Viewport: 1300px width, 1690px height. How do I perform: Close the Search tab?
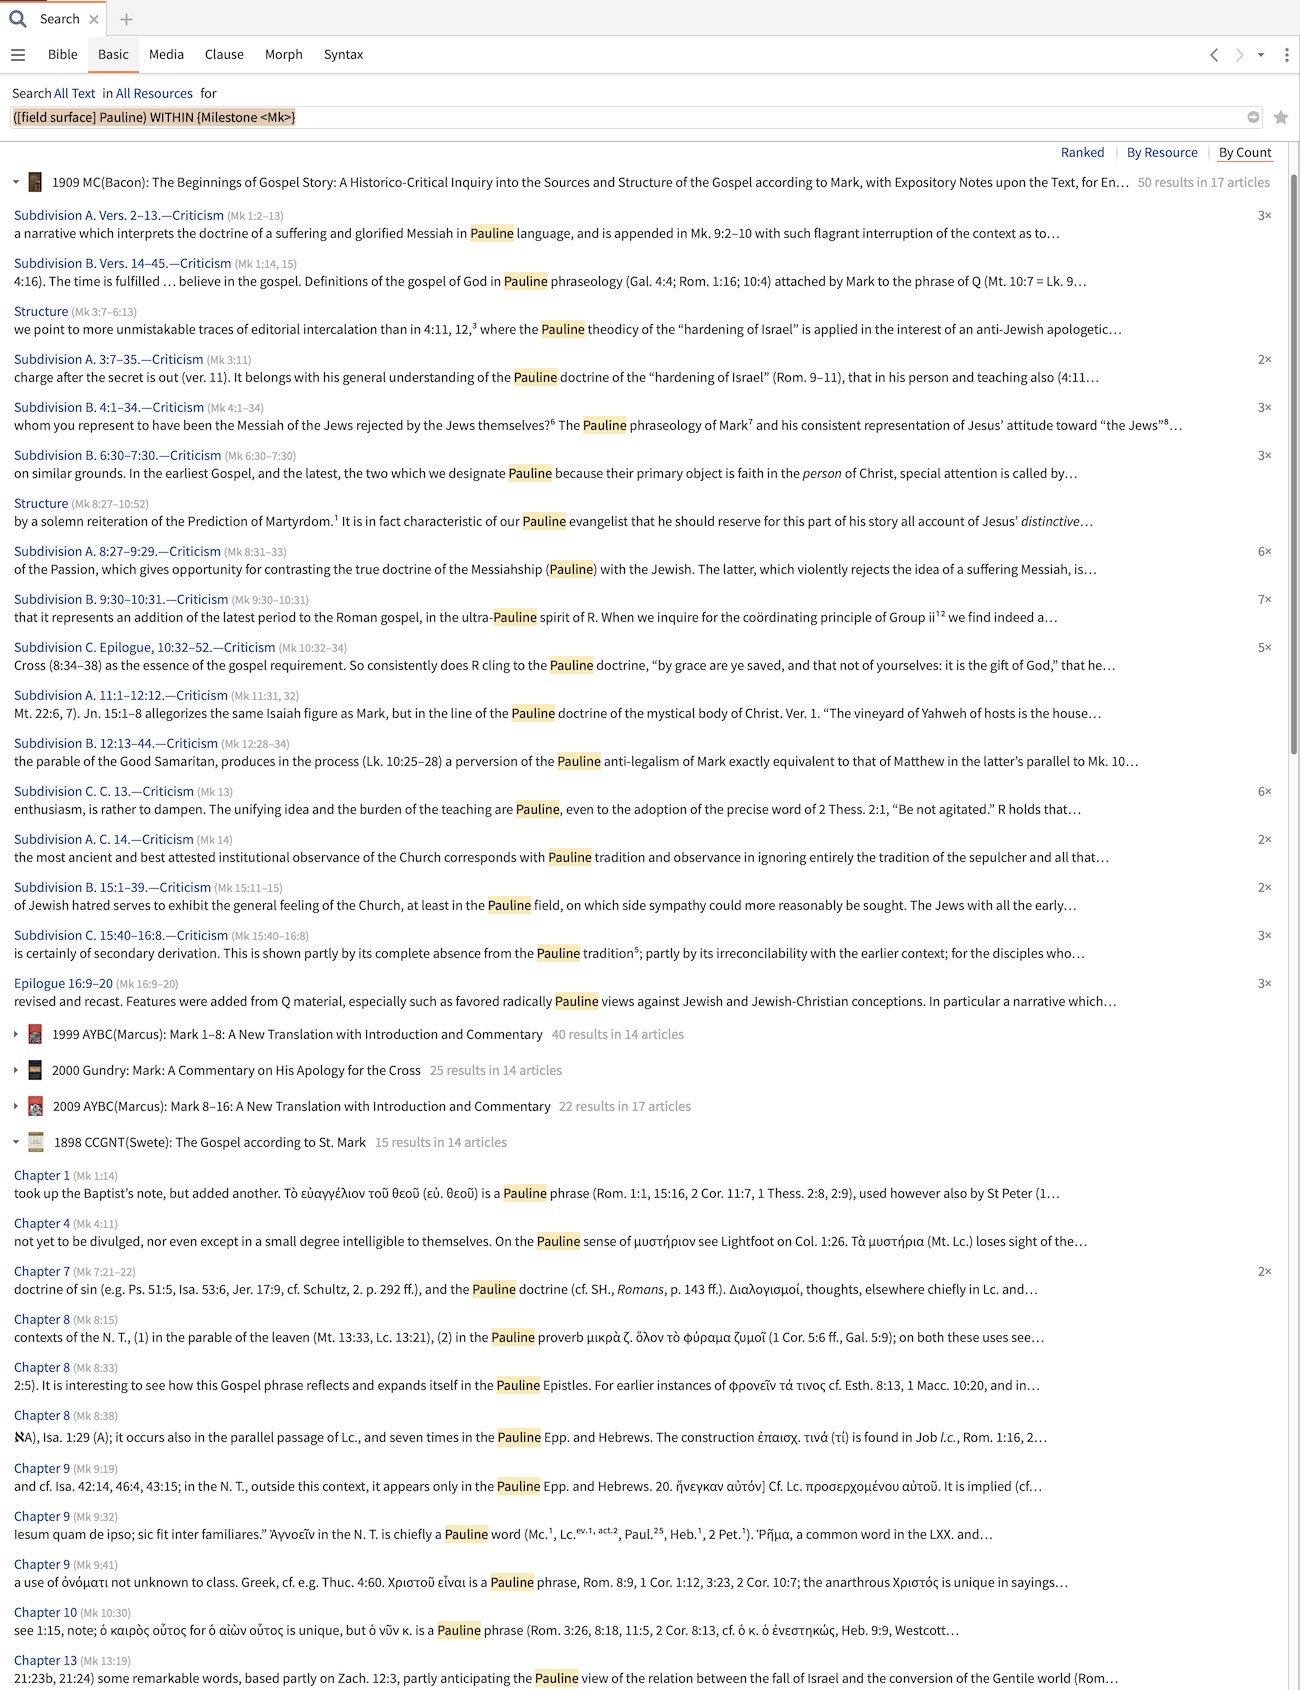(94, 19)
